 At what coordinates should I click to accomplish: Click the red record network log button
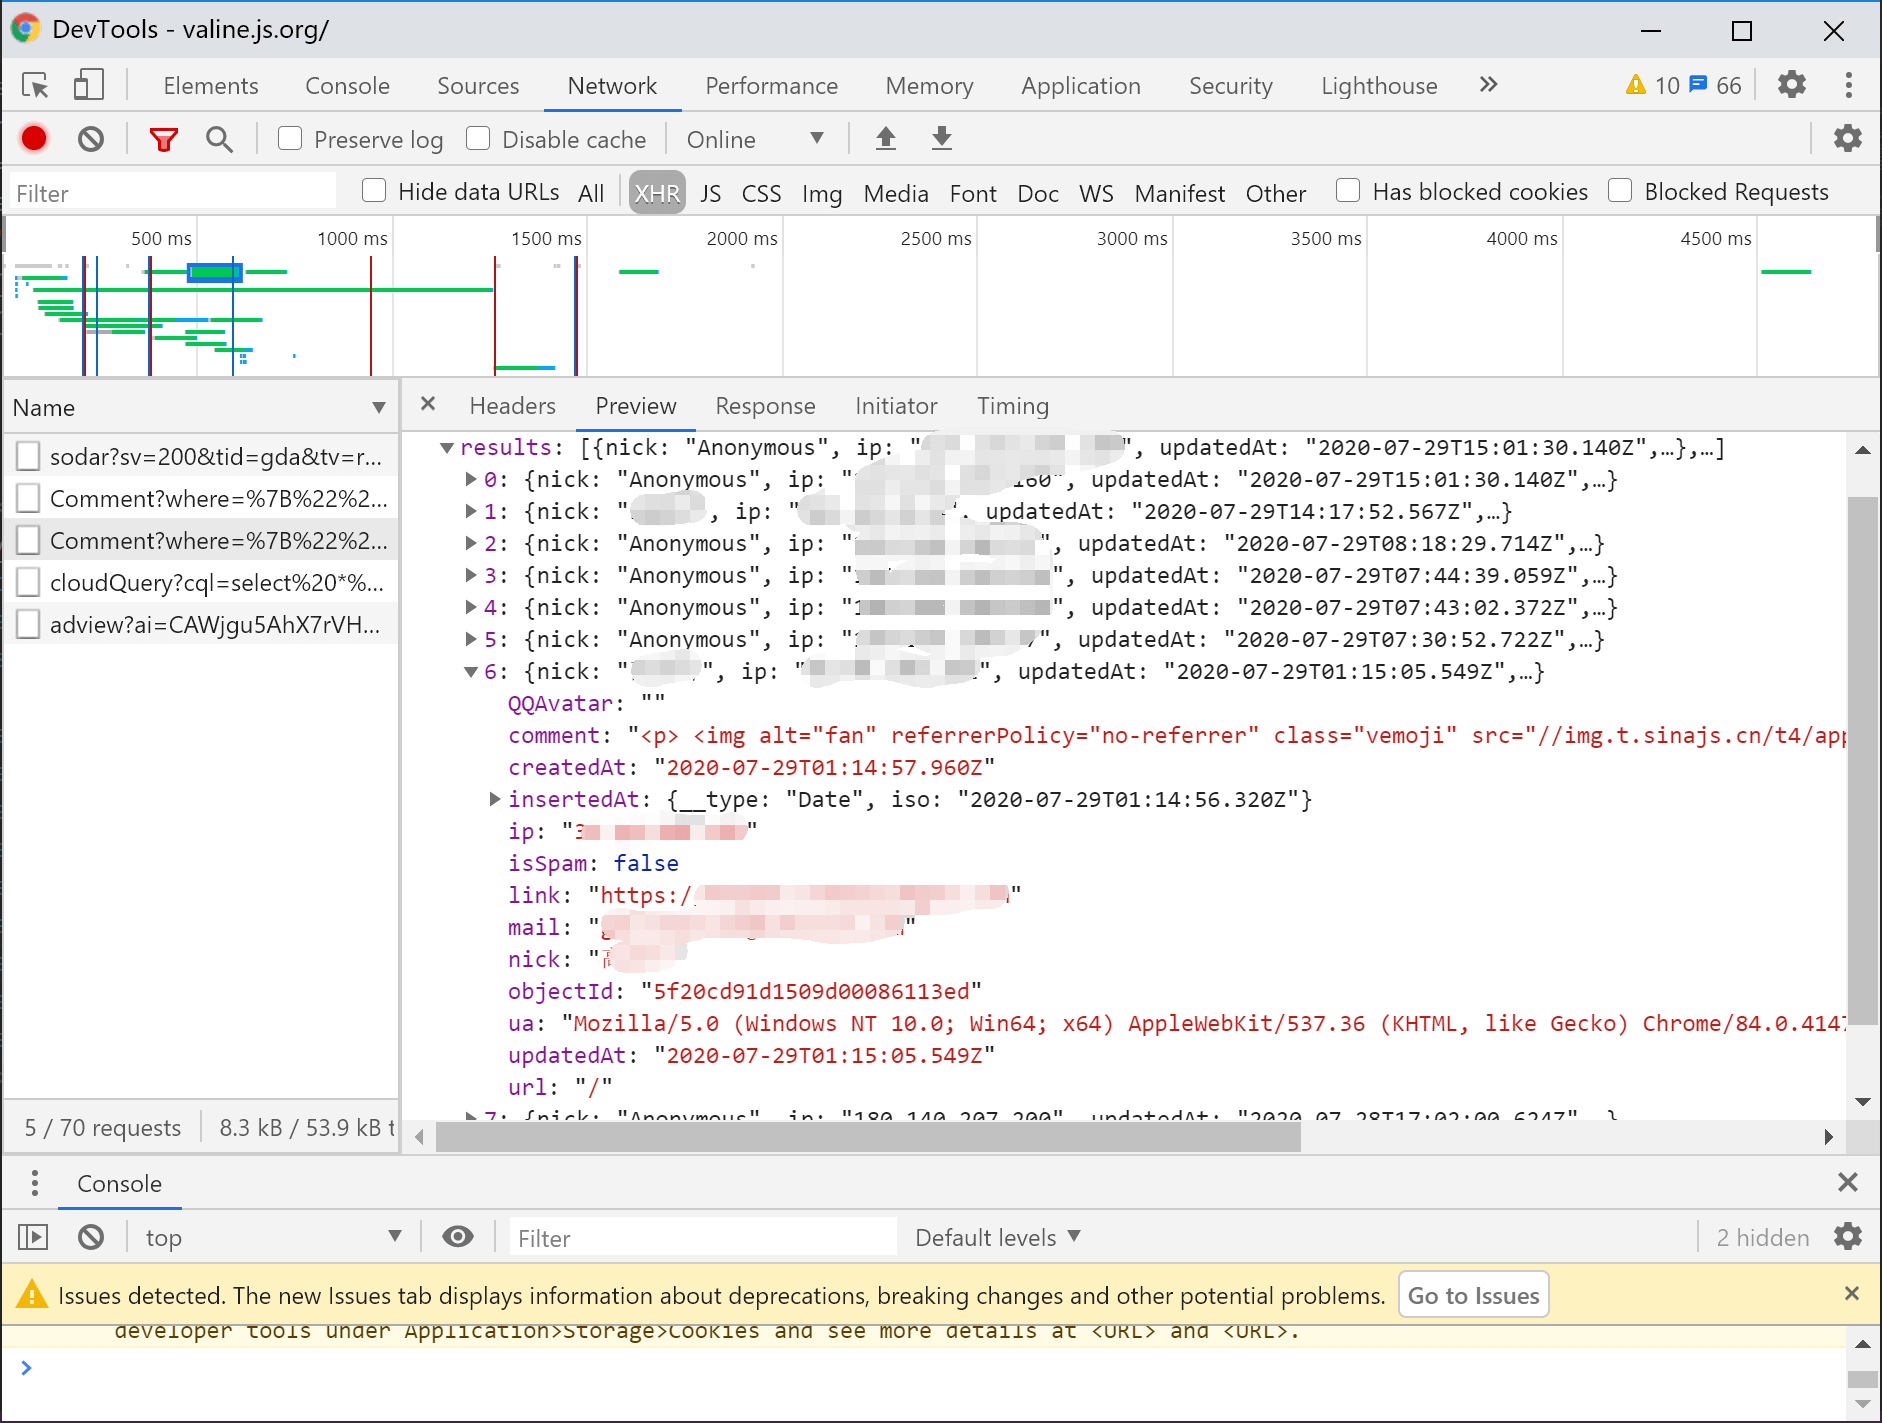[x=34, y=139]
